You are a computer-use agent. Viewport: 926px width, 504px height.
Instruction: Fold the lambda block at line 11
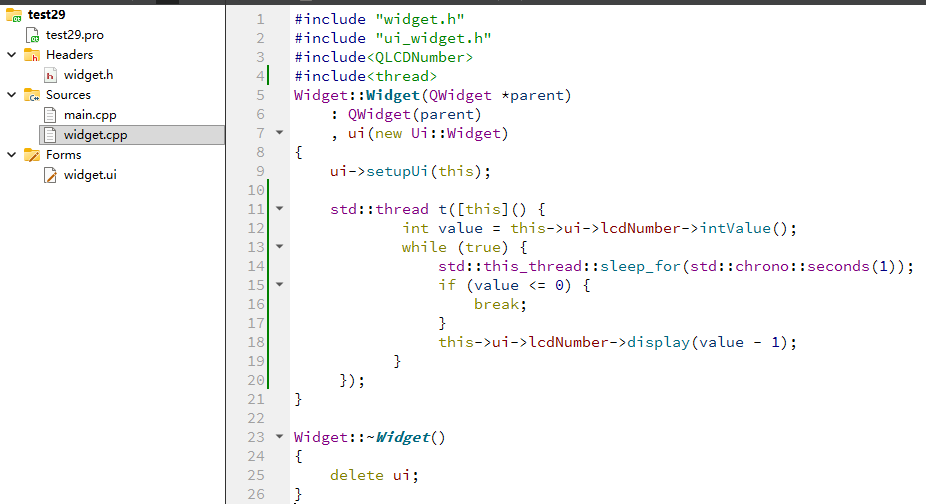point(279,209)
